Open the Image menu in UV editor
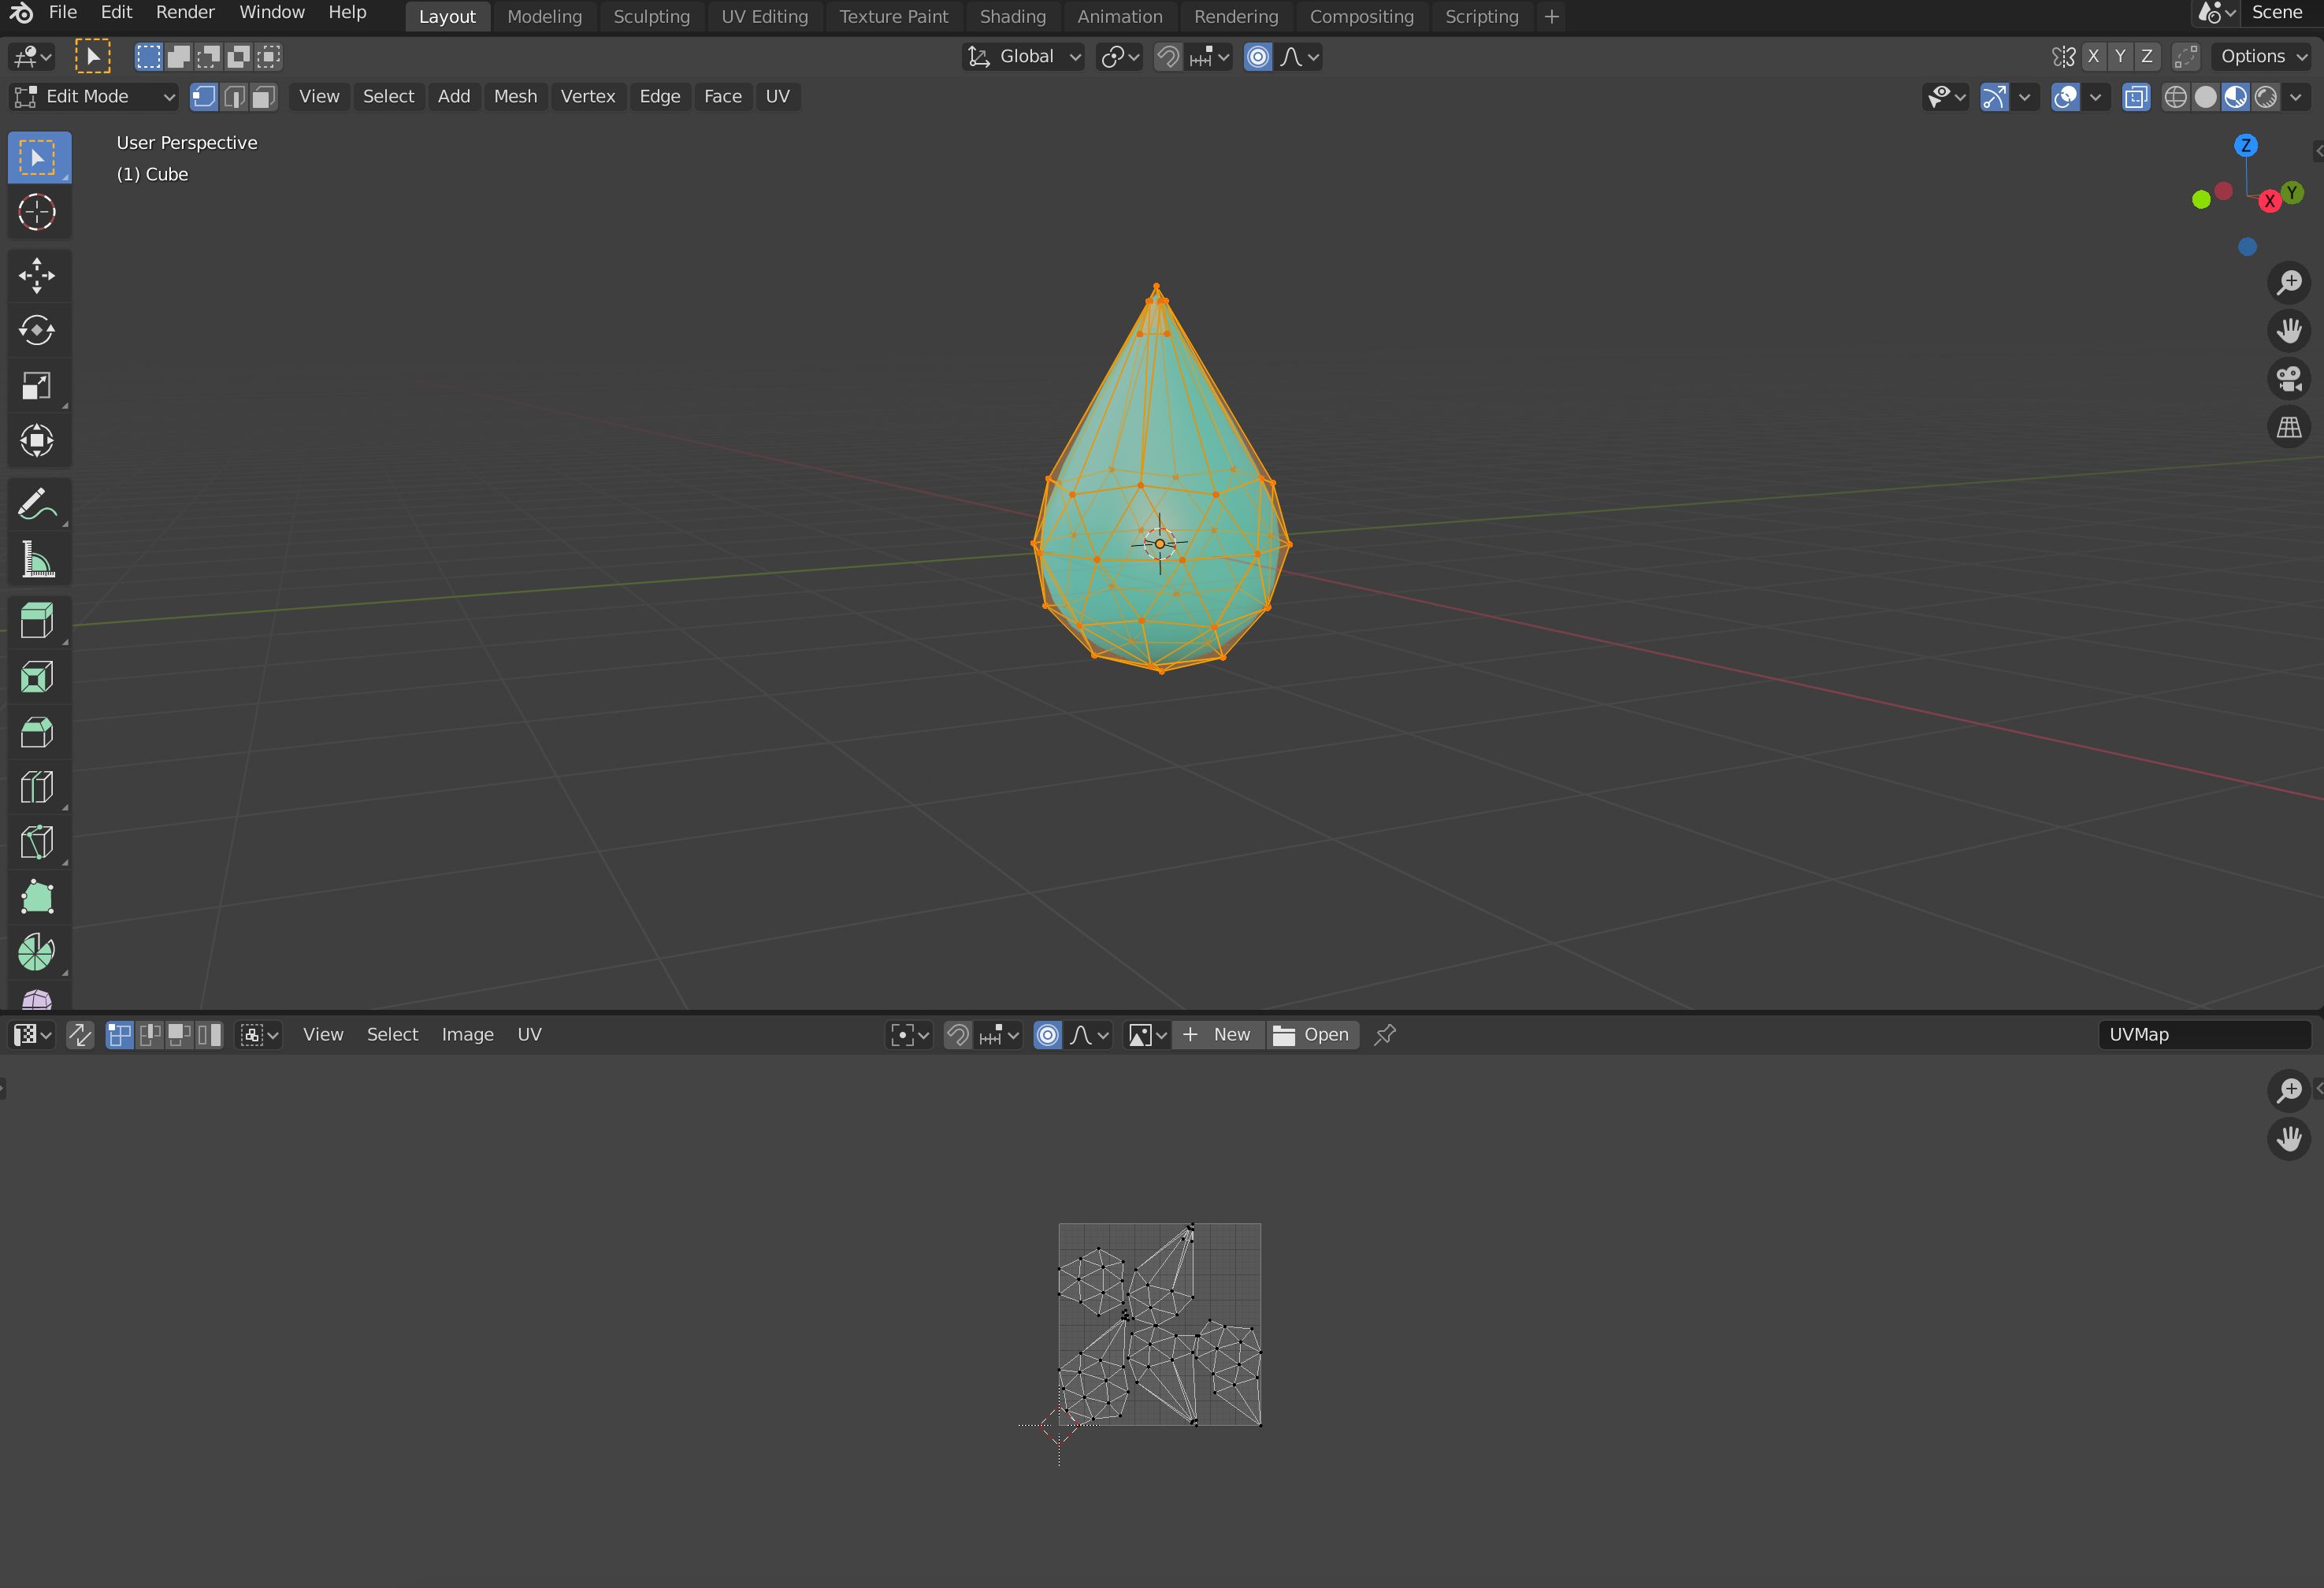 (467, 1035)
